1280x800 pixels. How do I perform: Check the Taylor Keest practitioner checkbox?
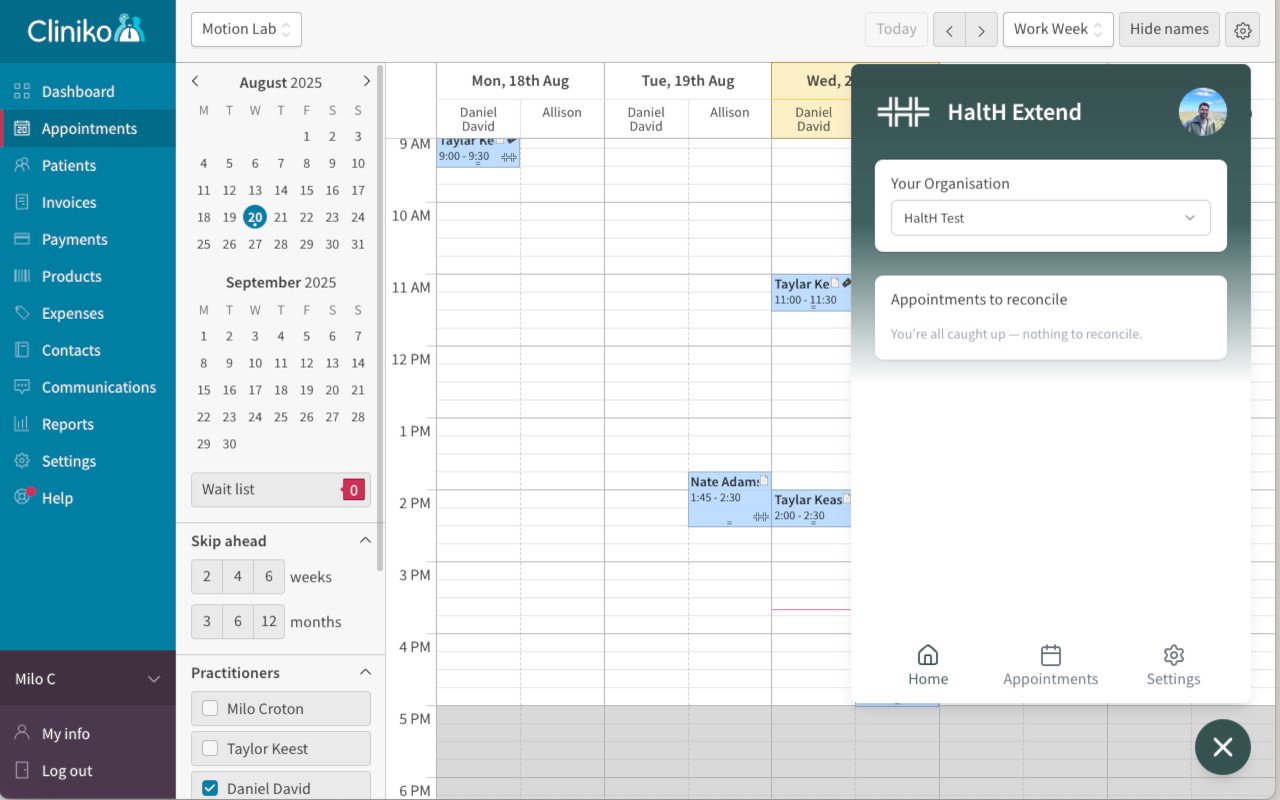click(210, 748)
